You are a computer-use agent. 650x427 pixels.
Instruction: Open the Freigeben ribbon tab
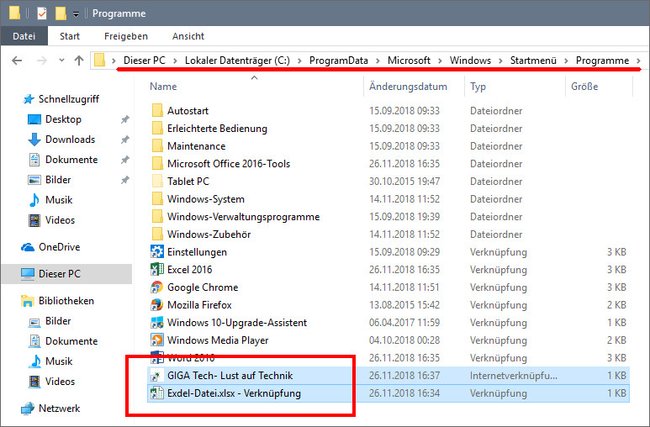126,36
